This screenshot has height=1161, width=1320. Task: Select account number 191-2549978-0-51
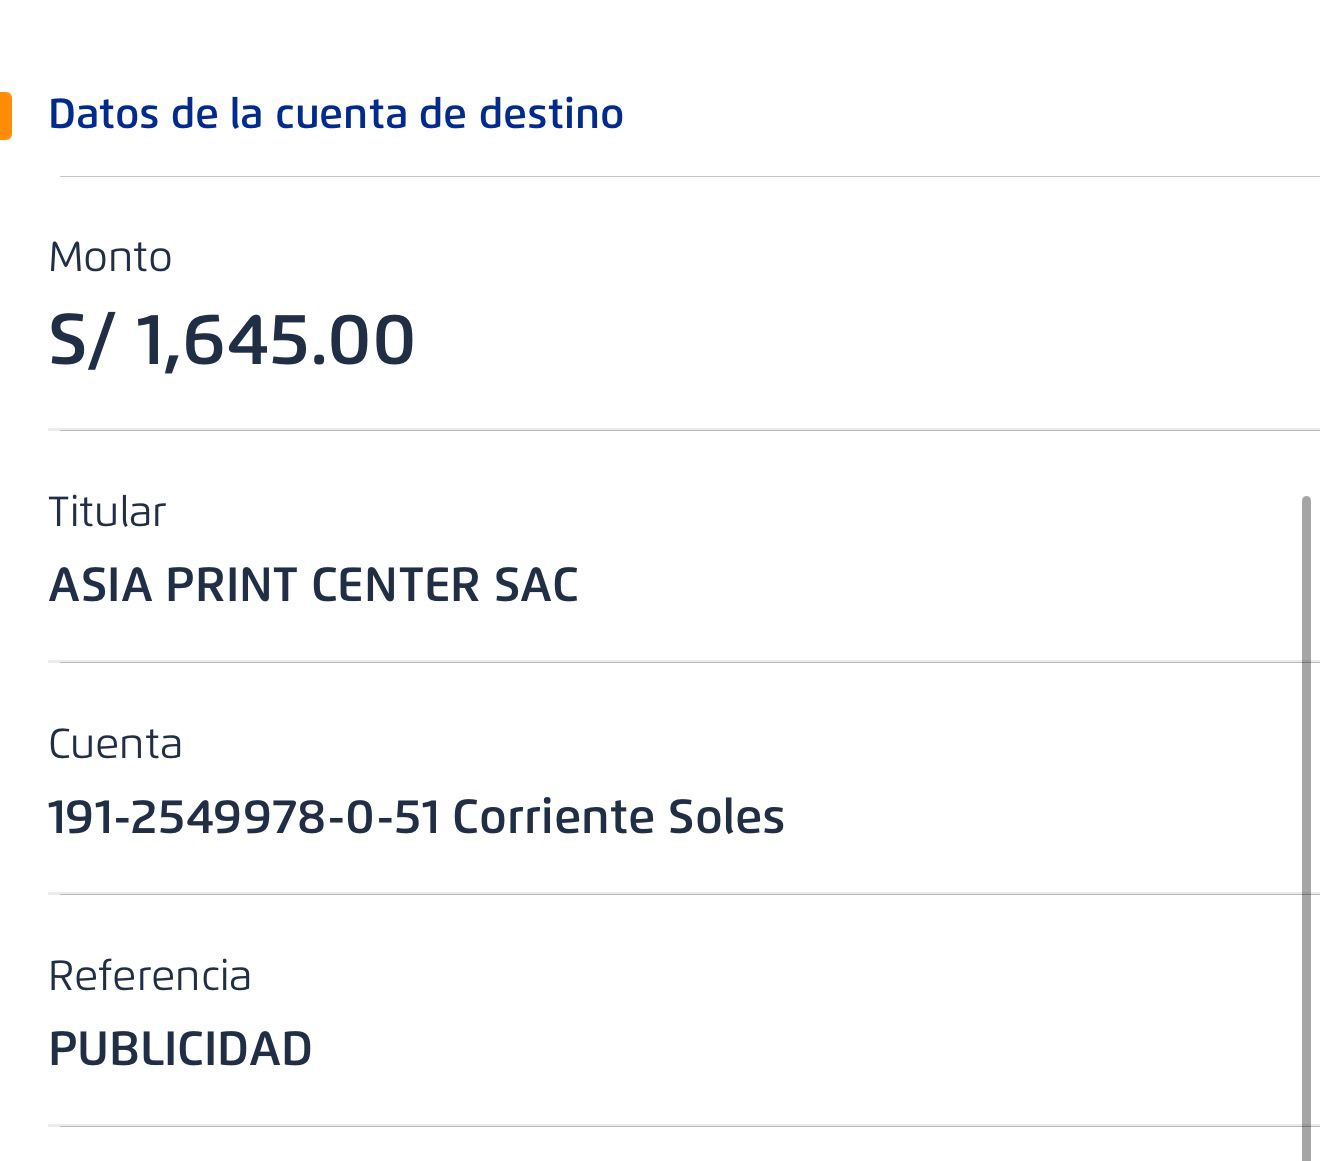[x=244, y=817]
